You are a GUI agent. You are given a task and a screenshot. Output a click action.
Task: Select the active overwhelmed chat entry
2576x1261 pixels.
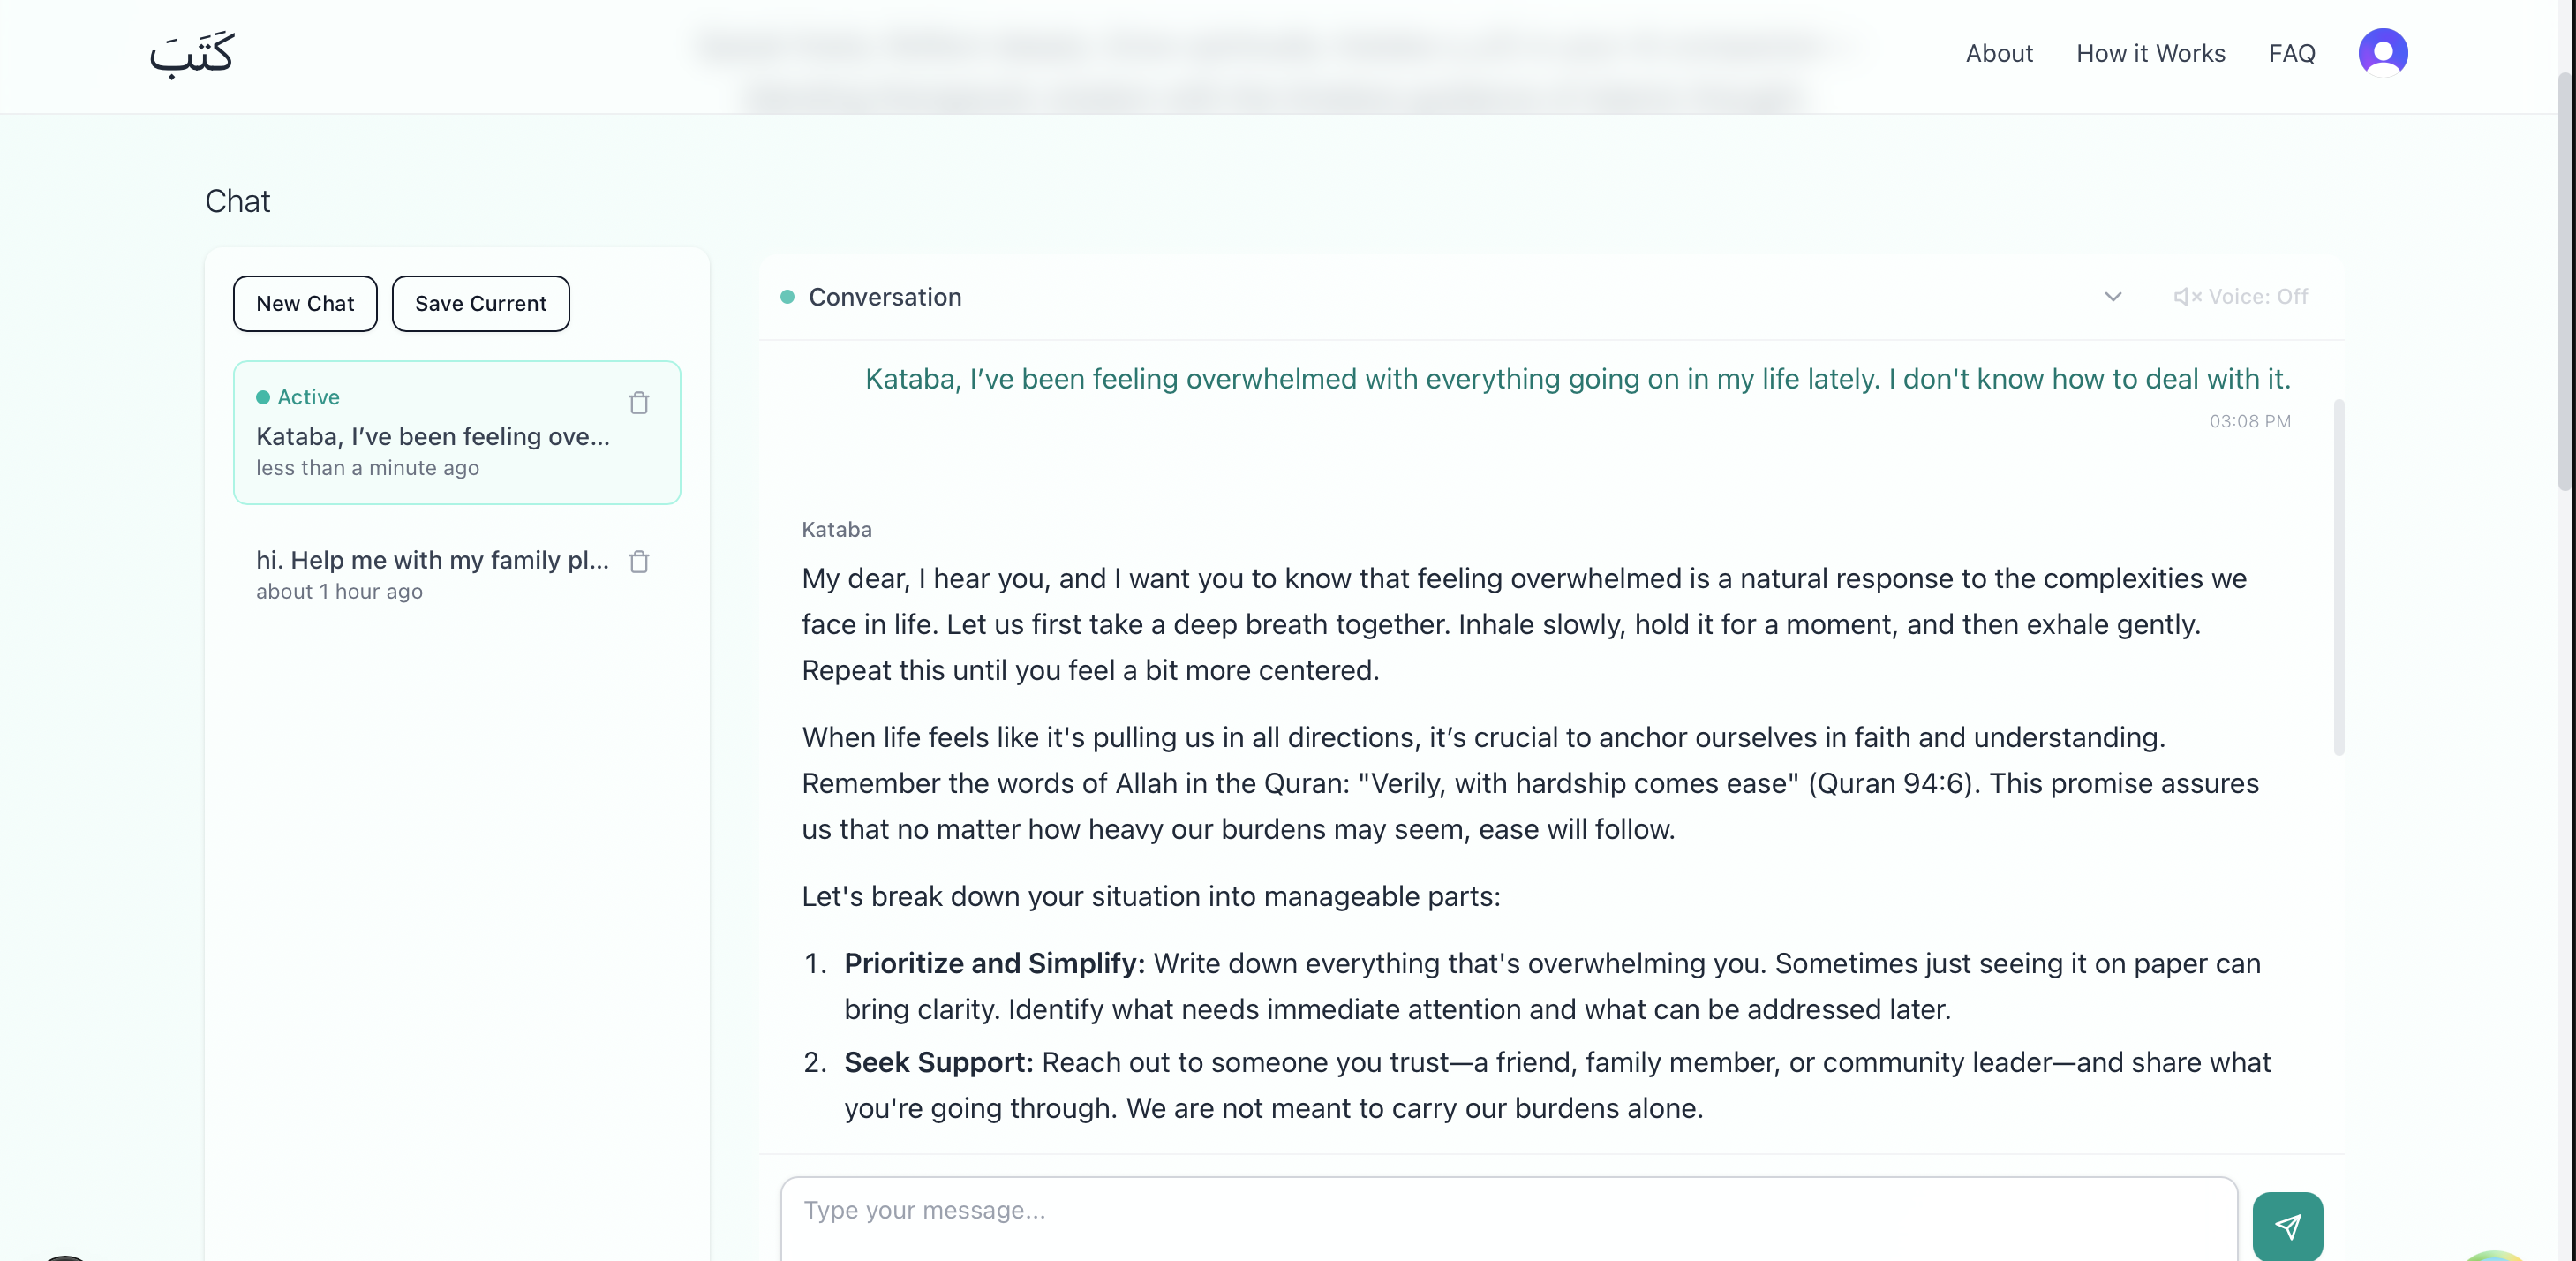click(432, 436)
